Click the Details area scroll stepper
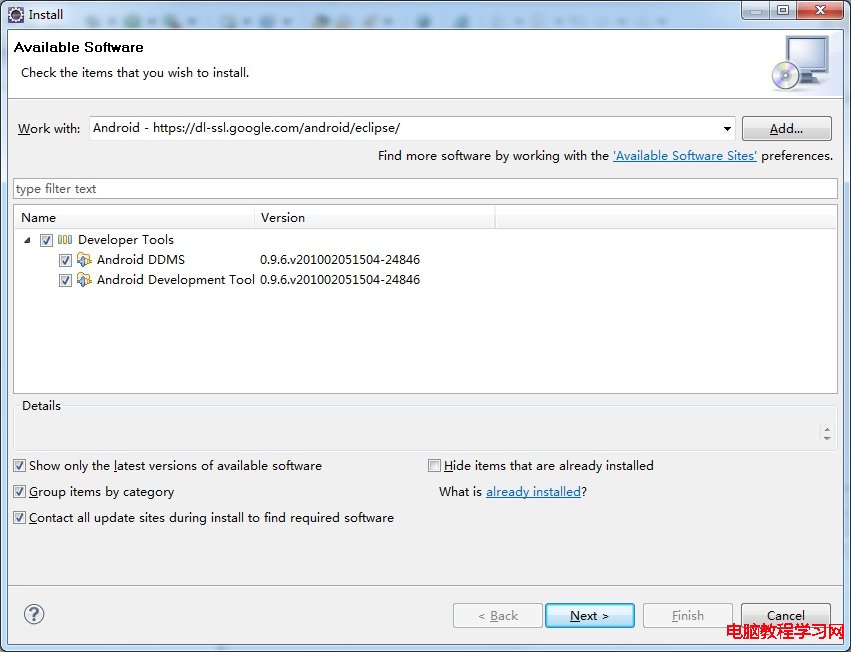 click(x=827, y=433)
